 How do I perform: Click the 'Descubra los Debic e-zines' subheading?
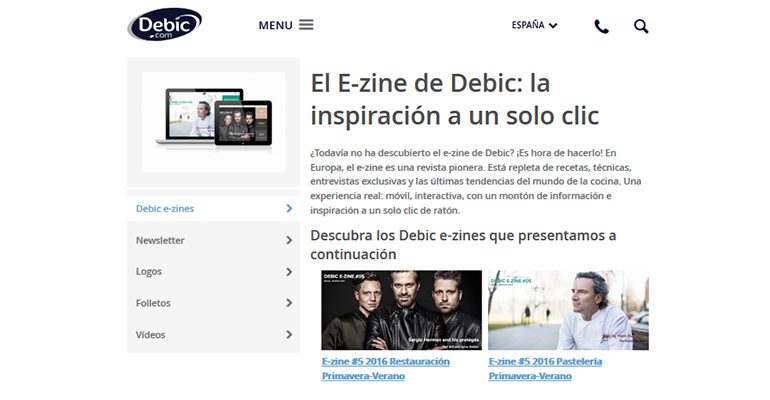[463, 244]
